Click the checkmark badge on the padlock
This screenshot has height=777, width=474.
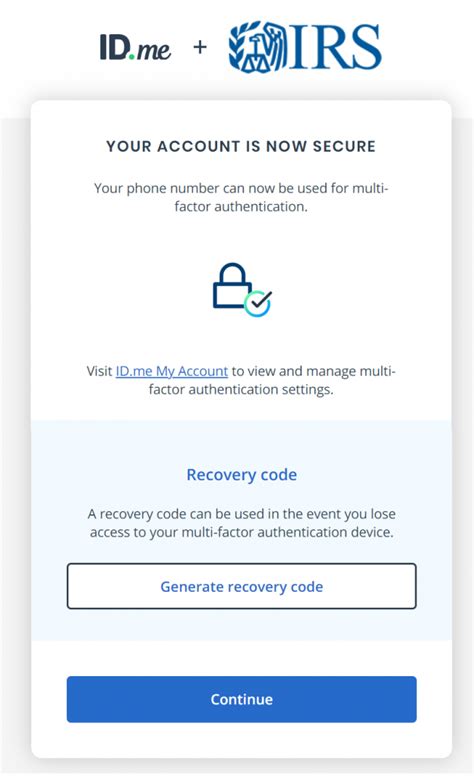tap(259, 303)
